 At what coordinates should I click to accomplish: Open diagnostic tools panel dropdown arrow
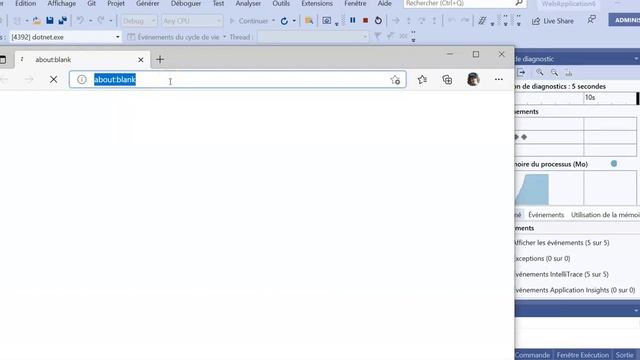[x=636, y=59]
